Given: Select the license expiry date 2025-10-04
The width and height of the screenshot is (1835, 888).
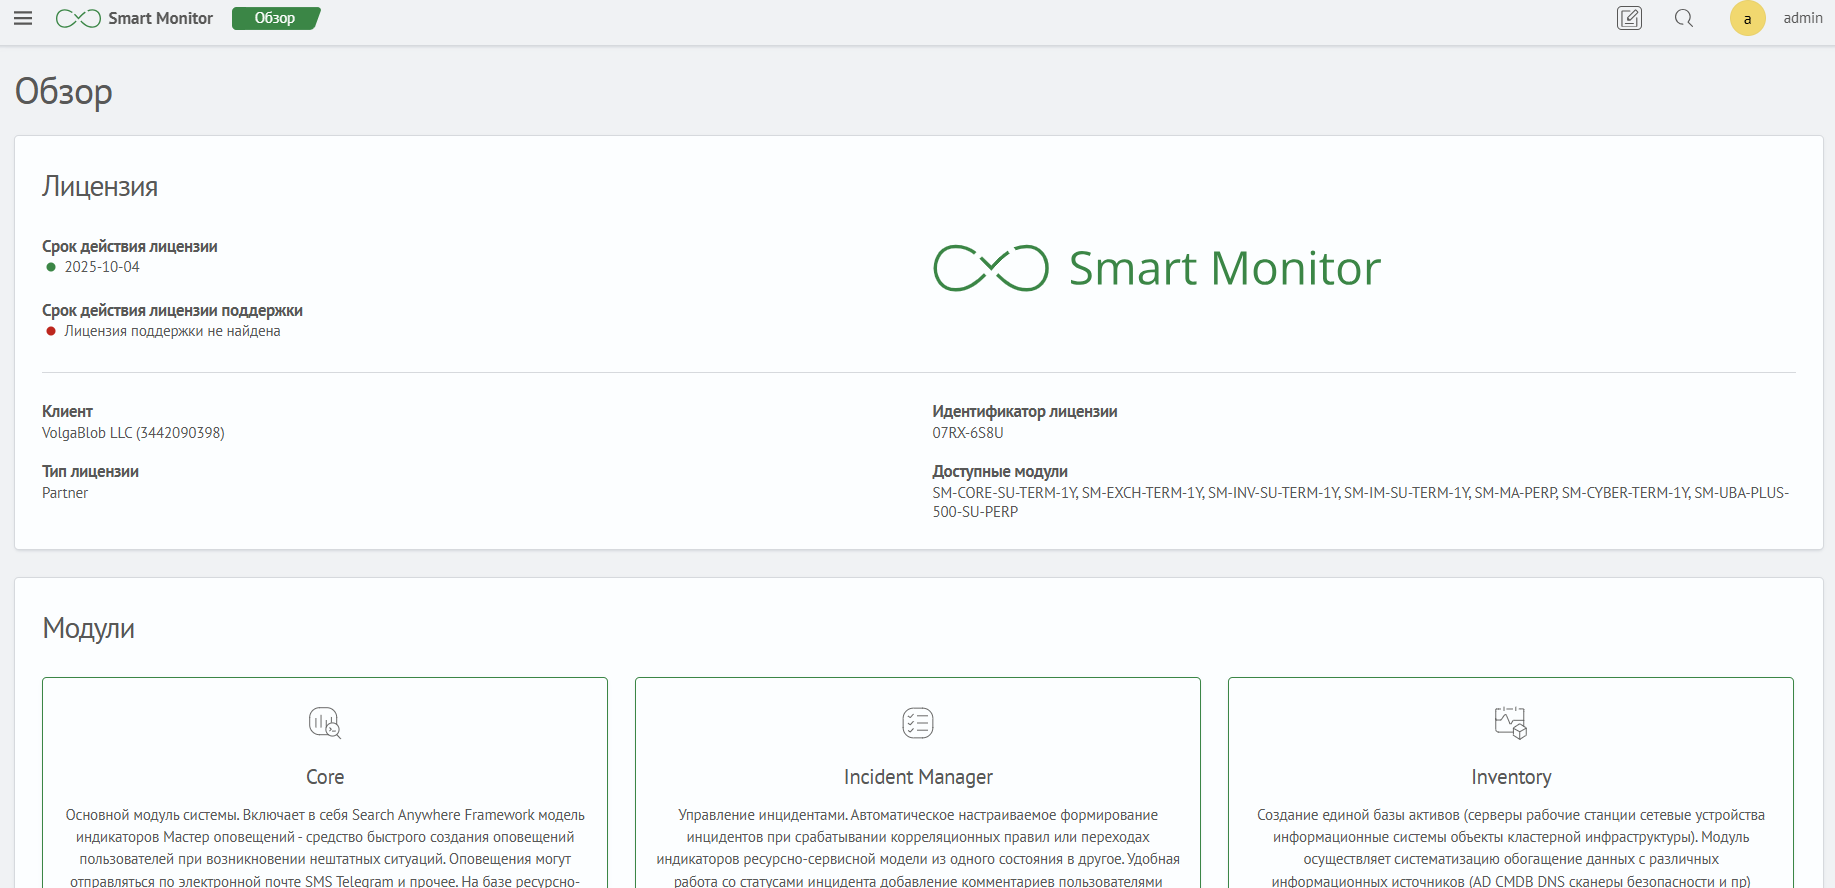Looking at the screenshot, I should (102, 267).
